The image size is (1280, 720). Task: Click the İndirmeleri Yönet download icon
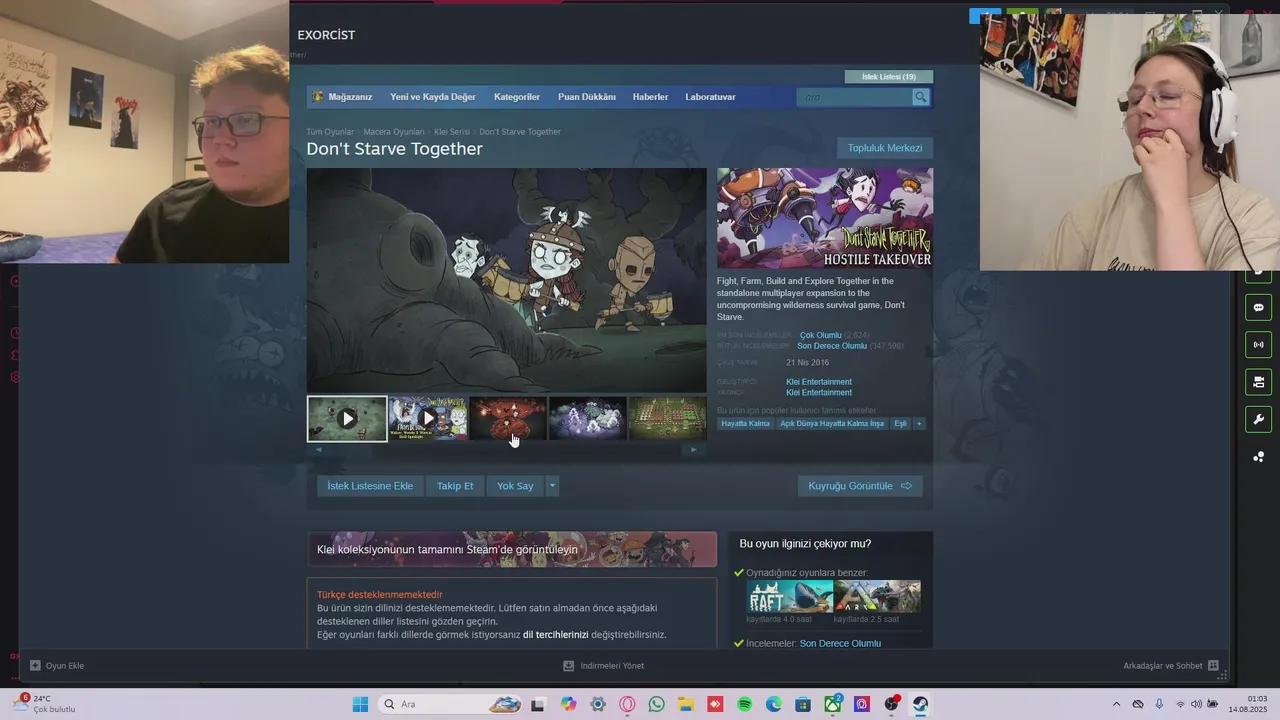pos(568,665)
